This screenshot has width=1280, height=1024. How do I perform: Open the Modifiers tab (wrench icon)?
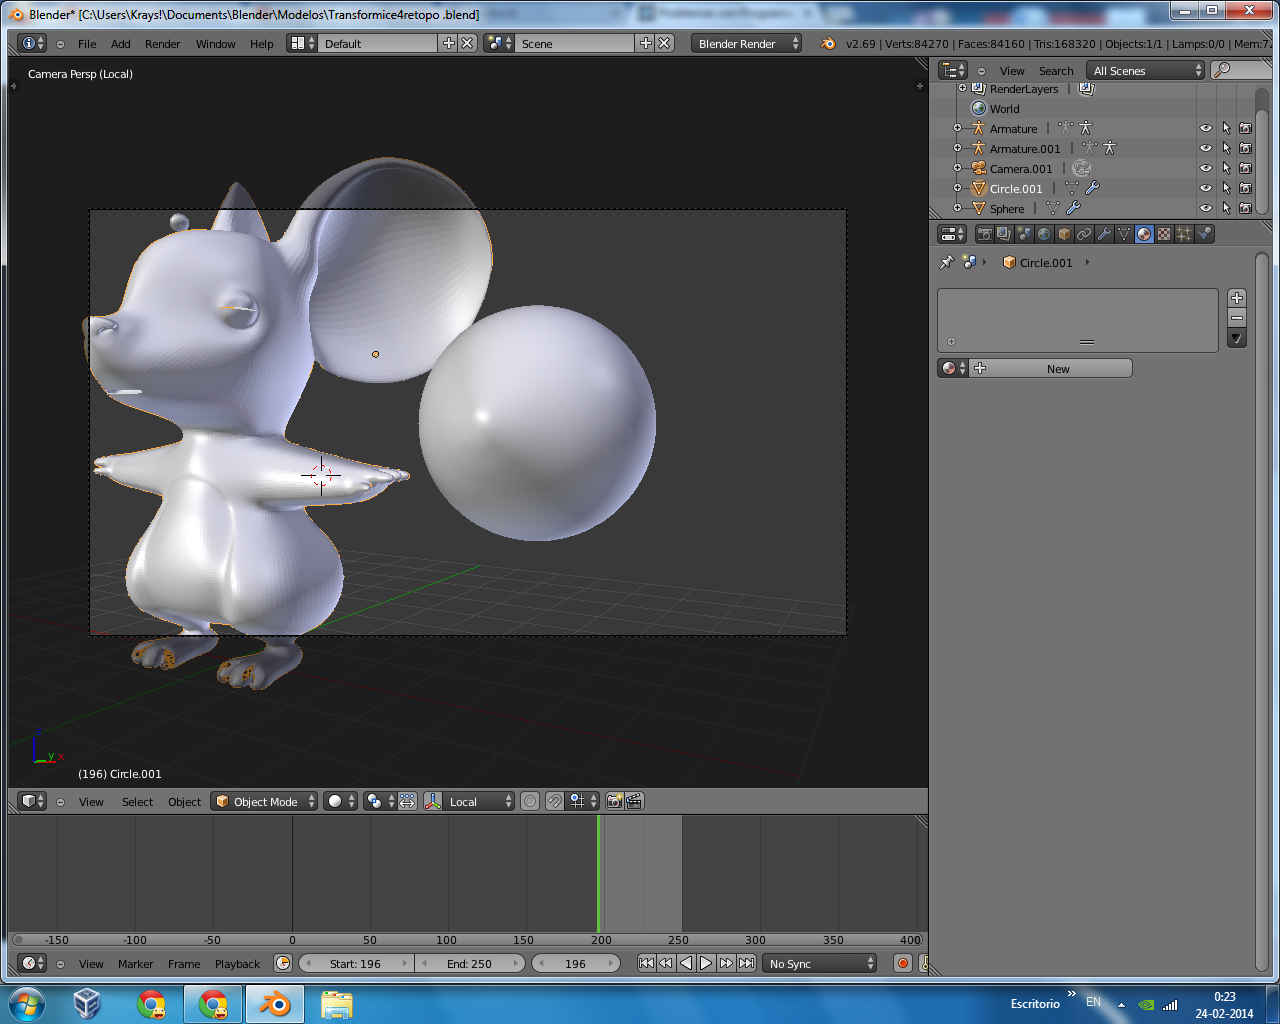tap(1104, 234)
